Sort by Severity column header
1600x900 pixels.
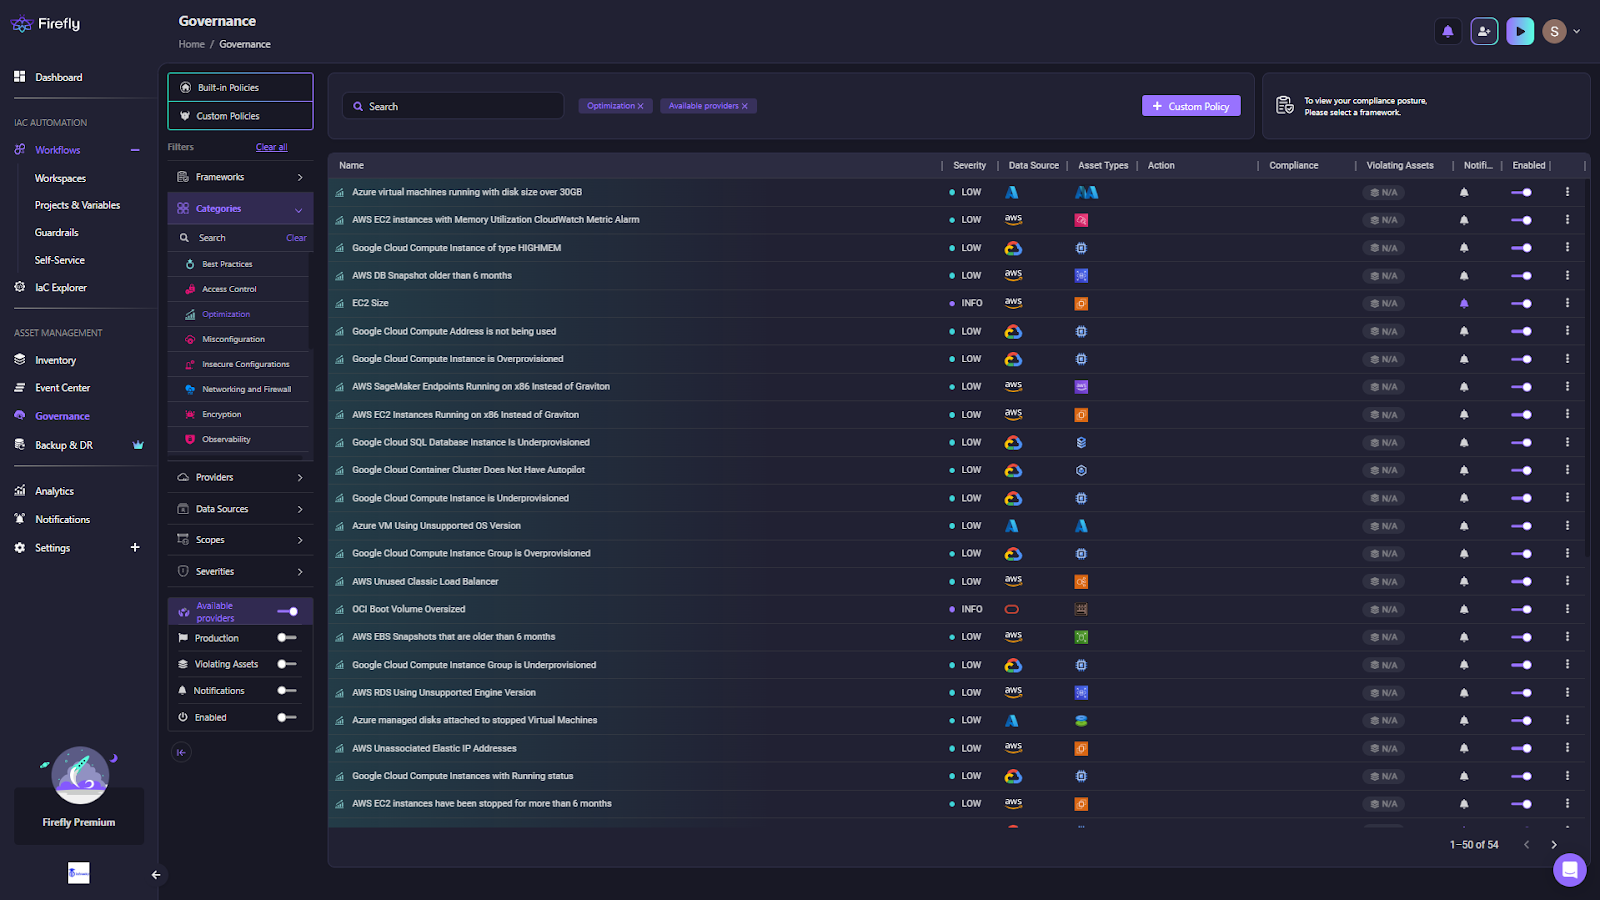[x=969, y=166]
